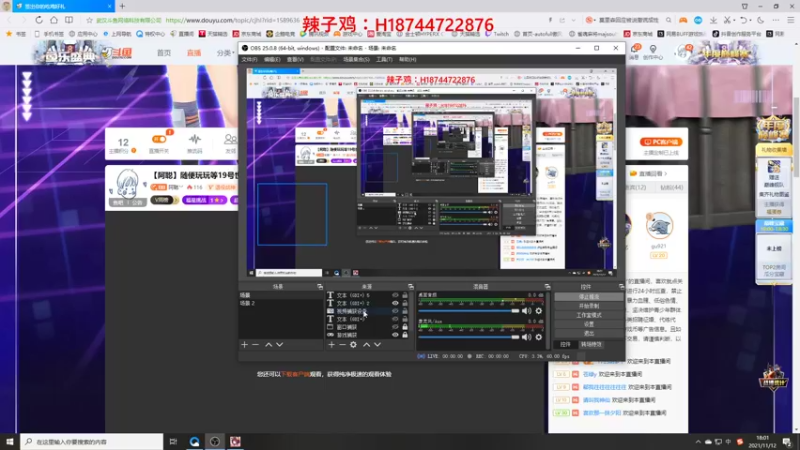This screenshot has width=800, height=450.
Task: Move the scene down in the Scenes list
Action: (280, 345)
